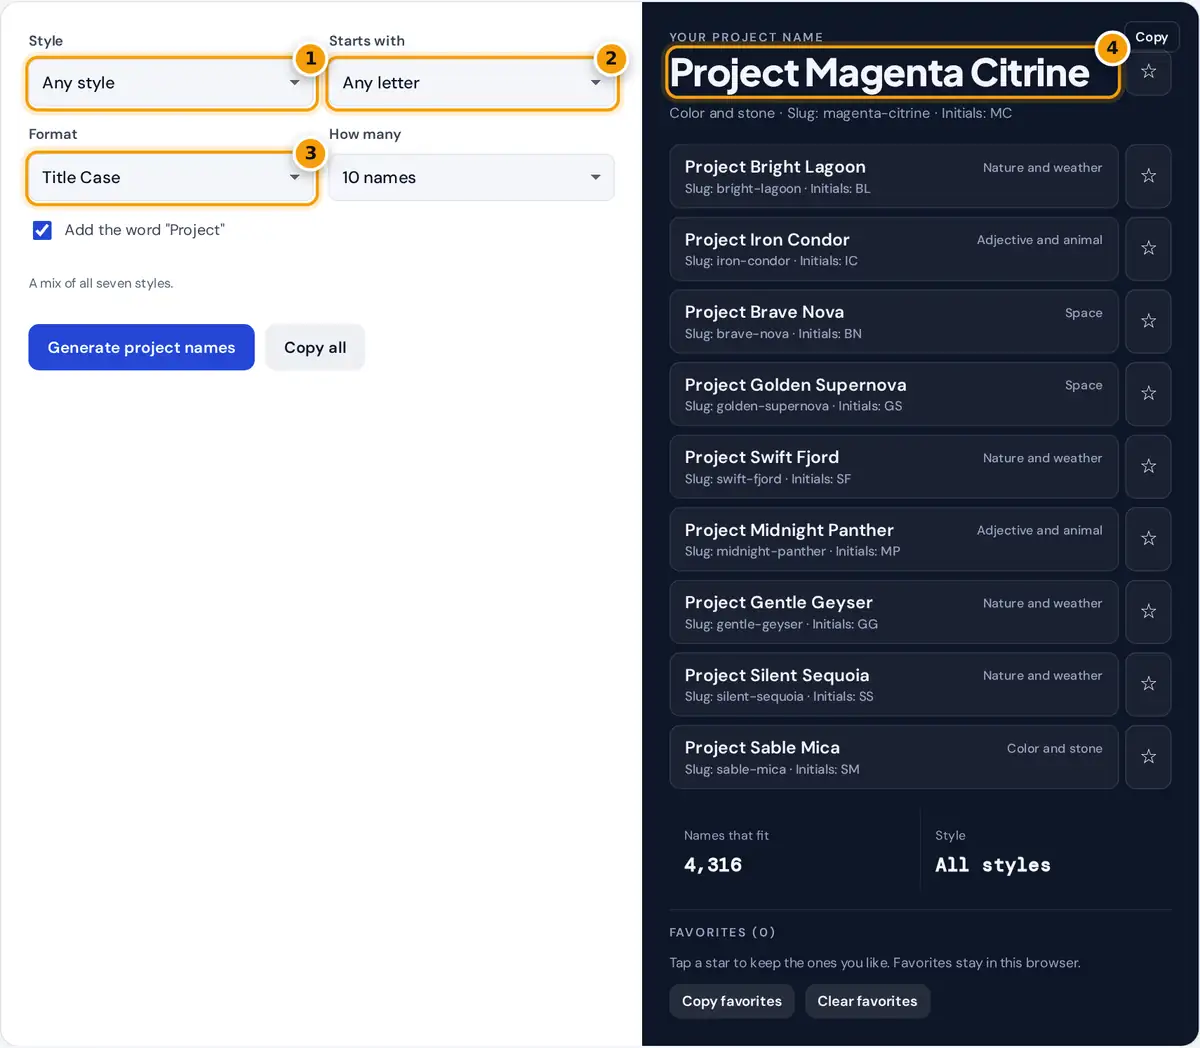
Task: Click the Project Golden Supernova name text
Action: (x=795, y=385)
